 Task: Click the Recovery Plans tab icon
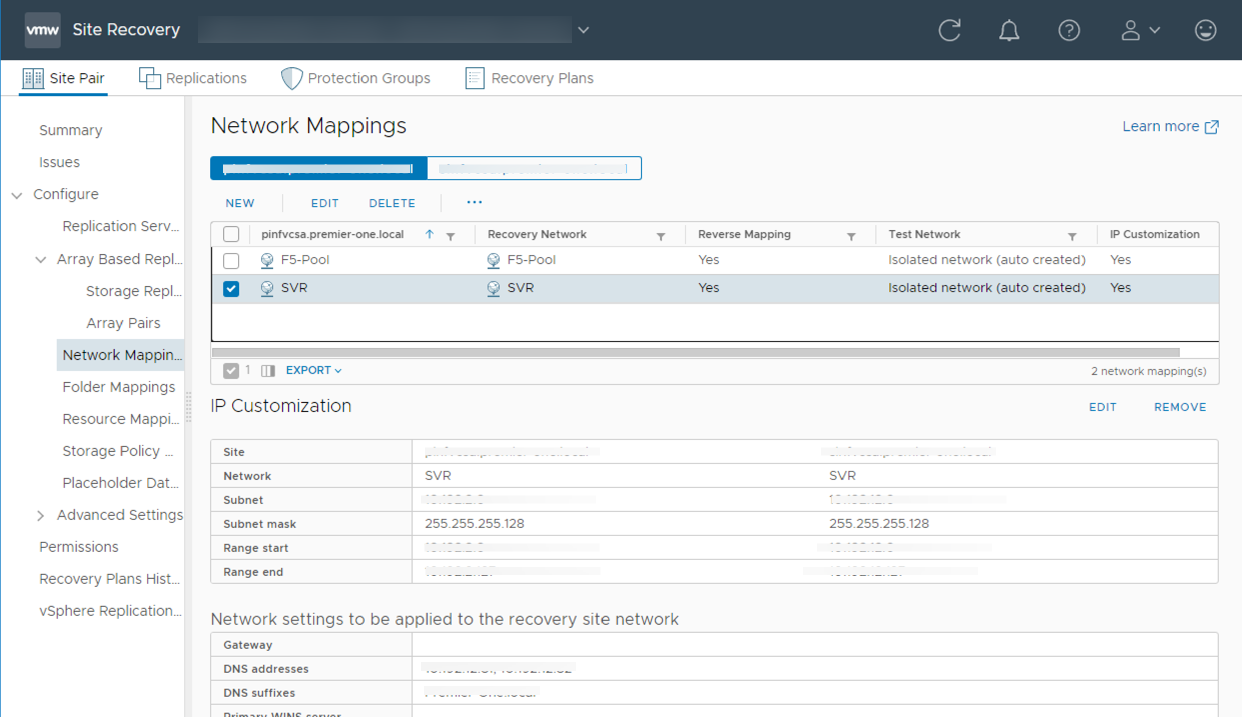(x=475, y=78)
